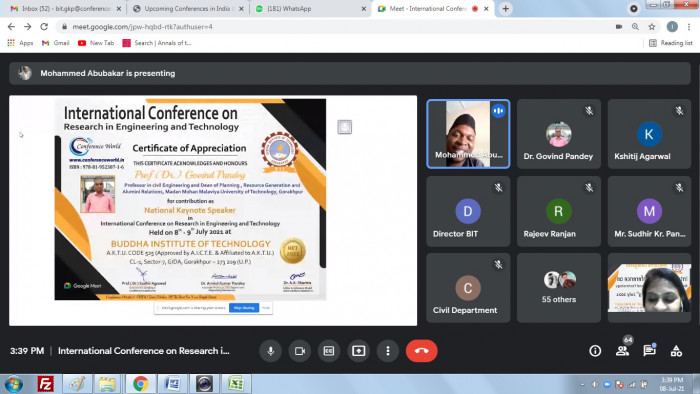The height and width of the screenshot is (394, 700).
Task: Click the address bar URL field
Action: [339, 27]
